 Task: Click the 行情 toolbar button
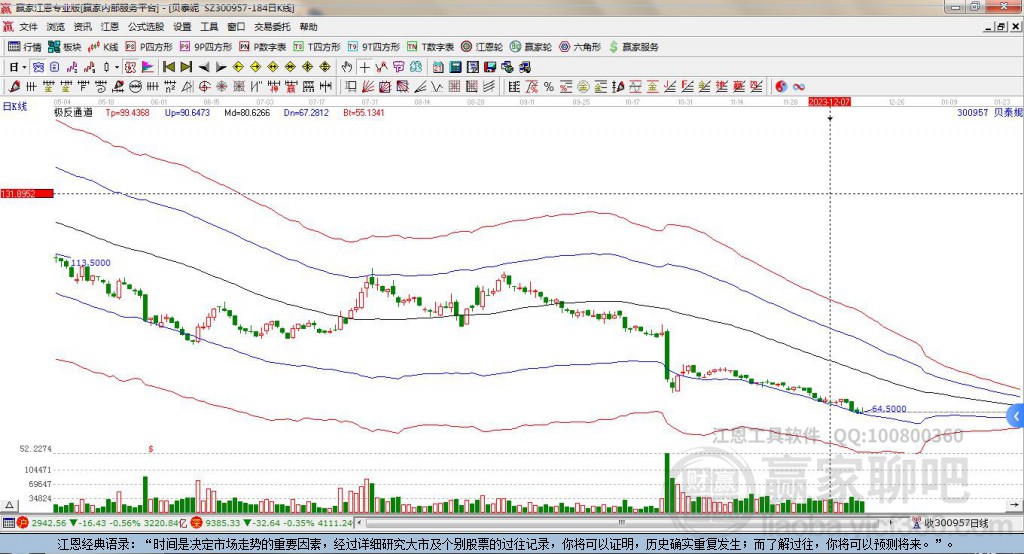point(26,47)
